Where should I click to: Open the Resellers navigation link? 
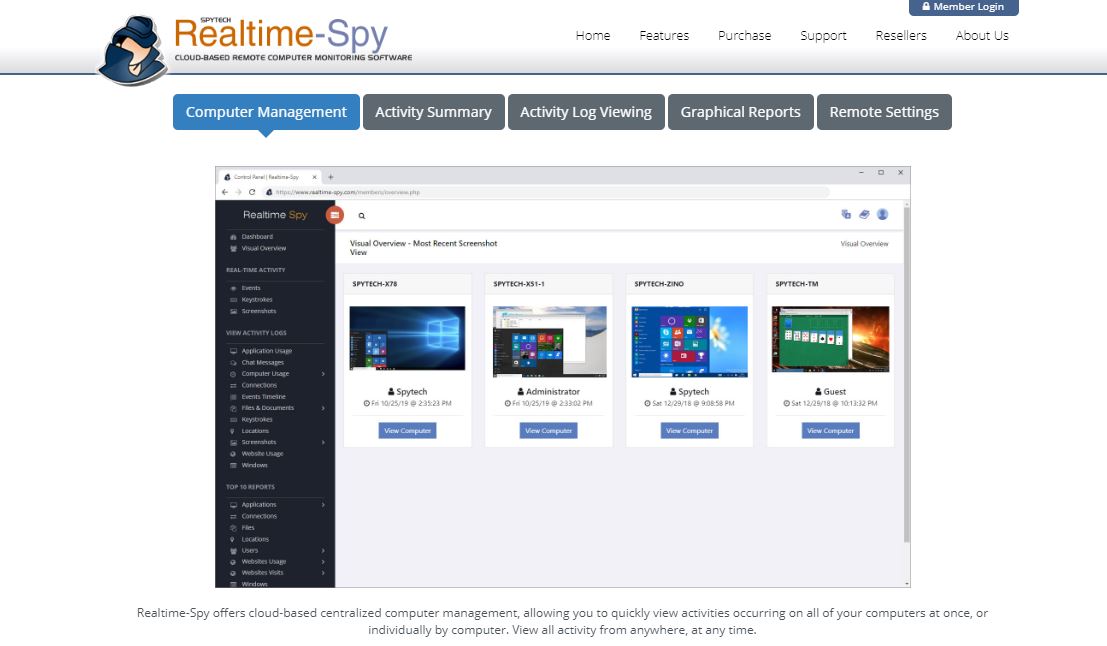click(x=901, y=35)
